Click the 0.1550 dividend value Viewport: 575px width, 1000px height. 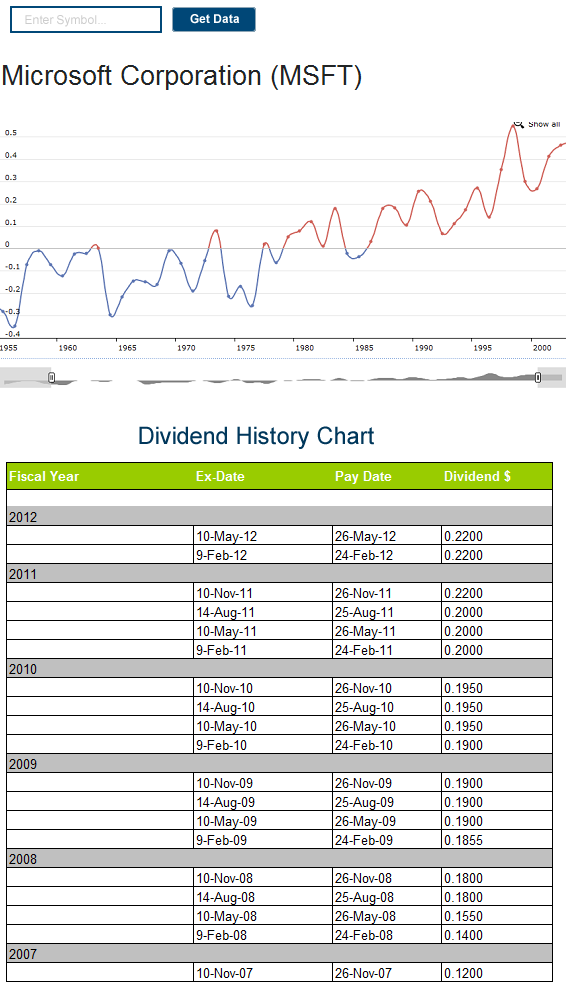[x=463, y=916]
